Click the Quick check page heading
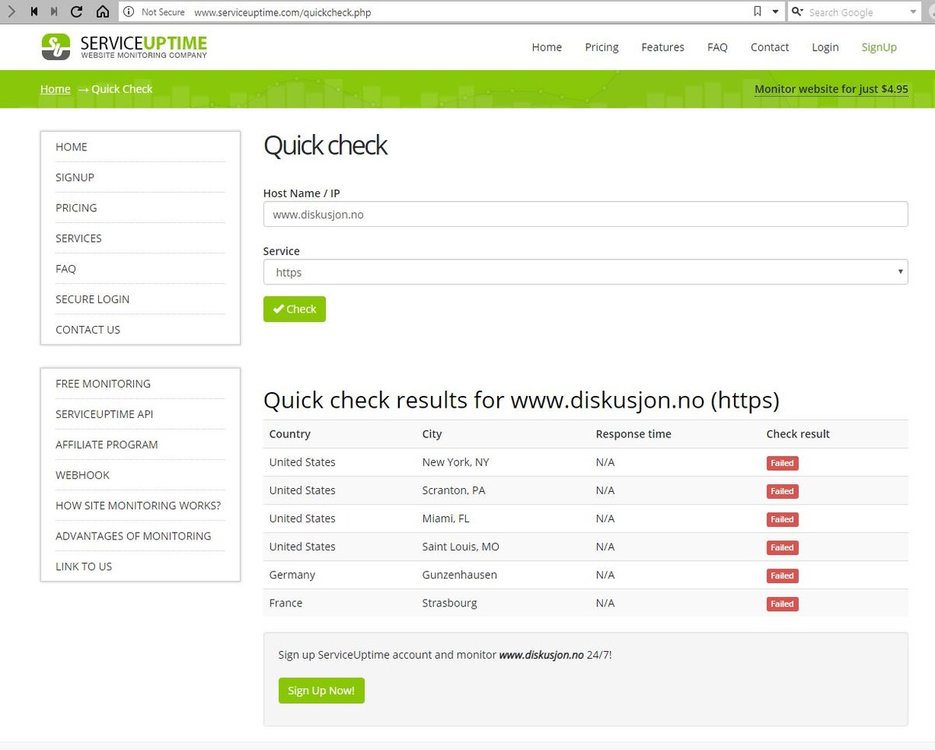Image resolution: width=935 pixels, height=750 pixels. (326, 145)
